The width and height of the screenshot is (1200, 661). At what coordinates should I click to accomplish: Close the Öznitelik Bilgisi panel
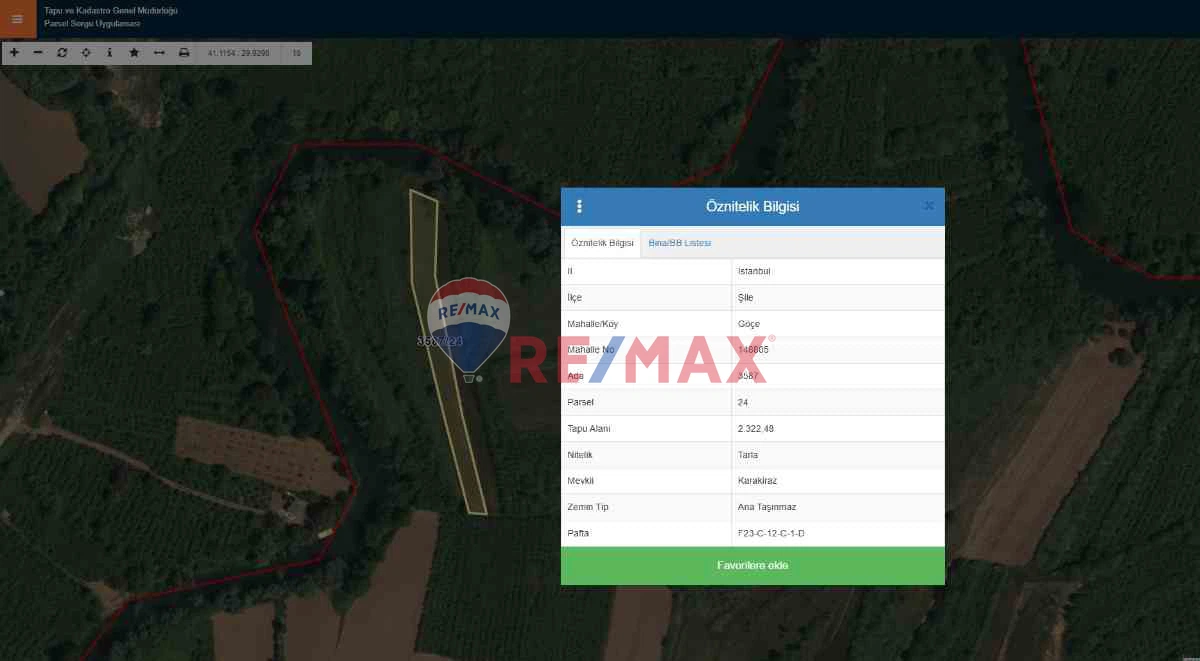click(929, 206)
